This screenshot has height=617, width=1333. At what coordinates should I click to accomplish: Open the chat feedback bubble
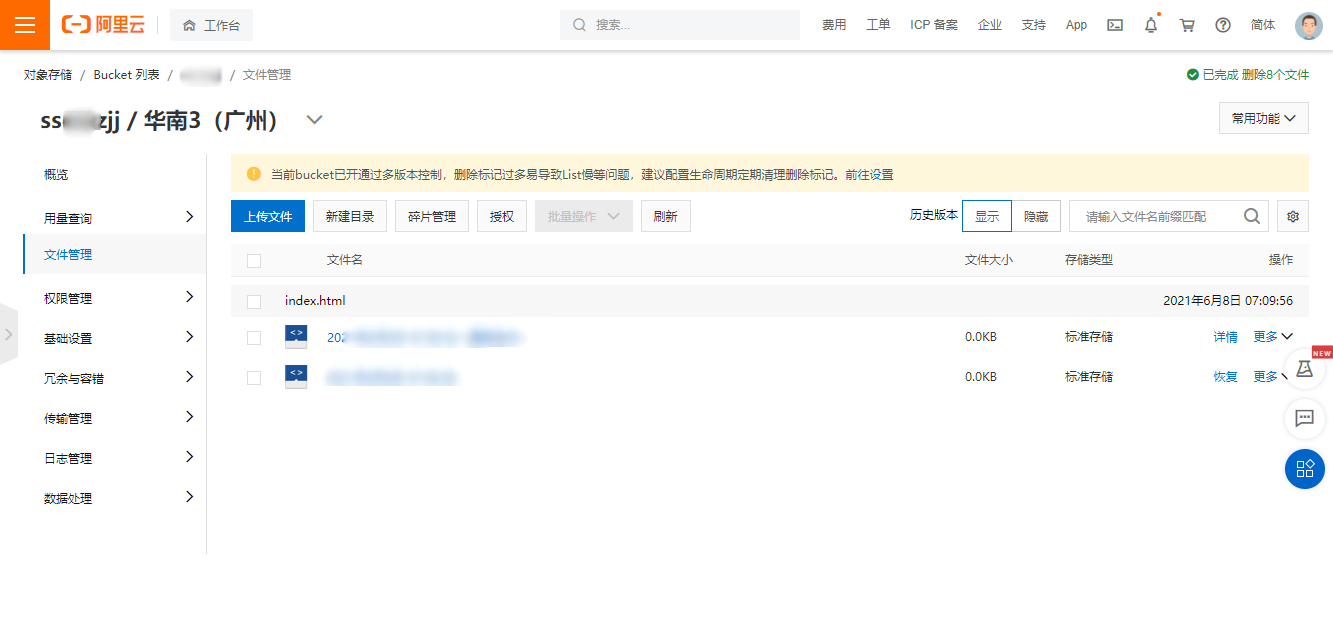point(1304,419)
